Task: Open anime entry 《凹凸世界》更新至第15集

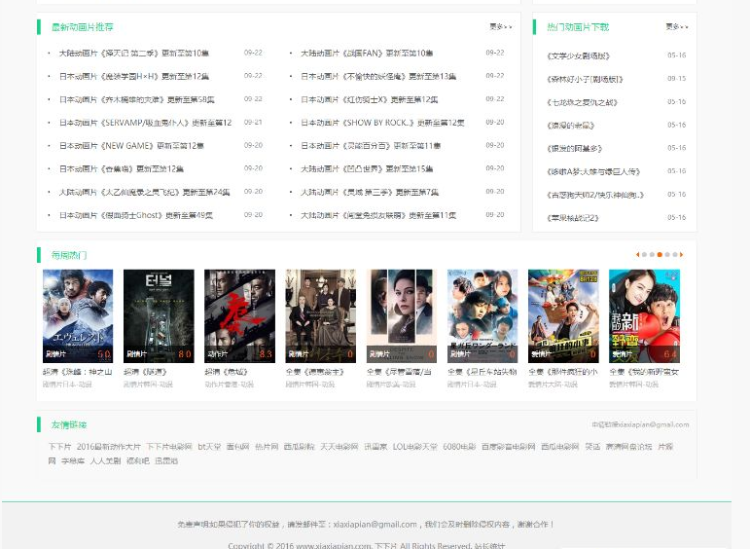Action: pyautogui.click(x=367, y=169)
